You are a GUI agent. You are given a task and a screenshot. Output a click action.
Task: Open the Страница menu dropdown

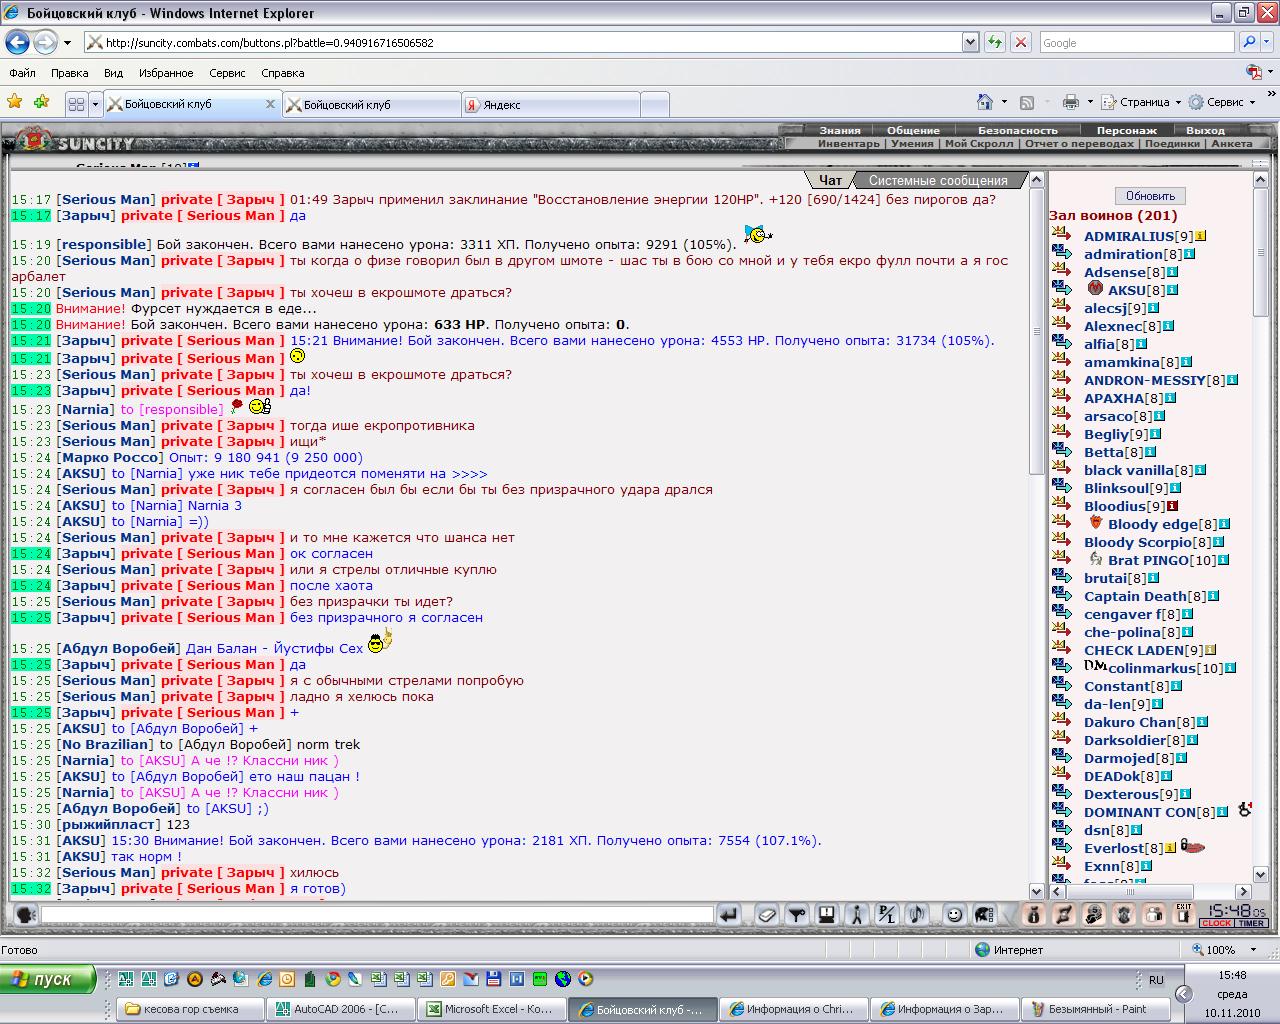point(1142,102)
